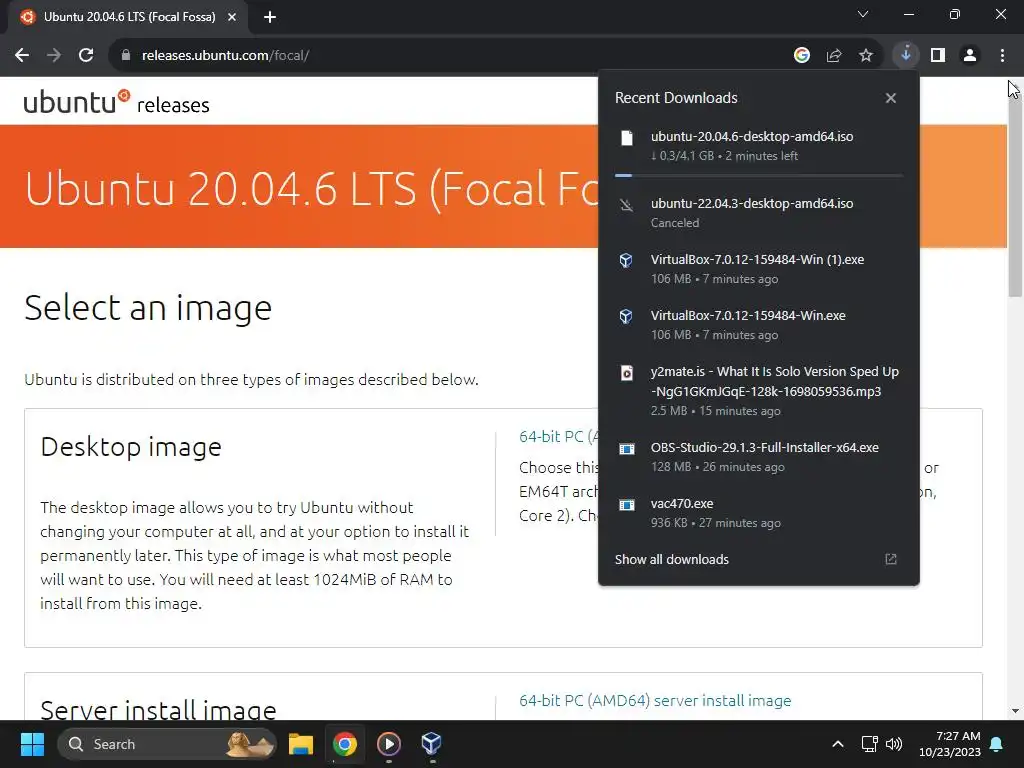The width and height of the screenshot is (1024, 768).
Task: Click the mp3 file icon for y2mate download
Action: coord(627,373)
